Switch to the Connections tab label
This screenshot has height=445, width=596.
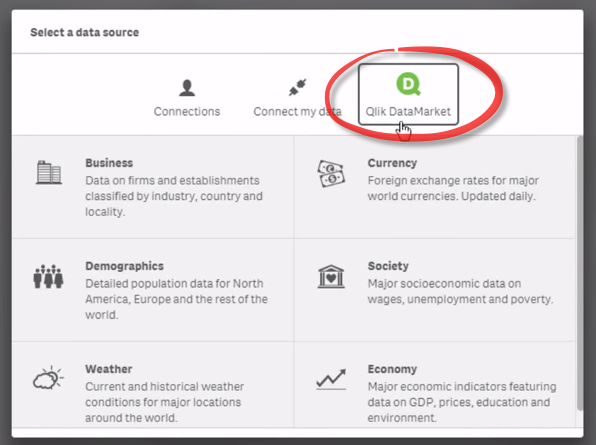click(x=187, y=112)
